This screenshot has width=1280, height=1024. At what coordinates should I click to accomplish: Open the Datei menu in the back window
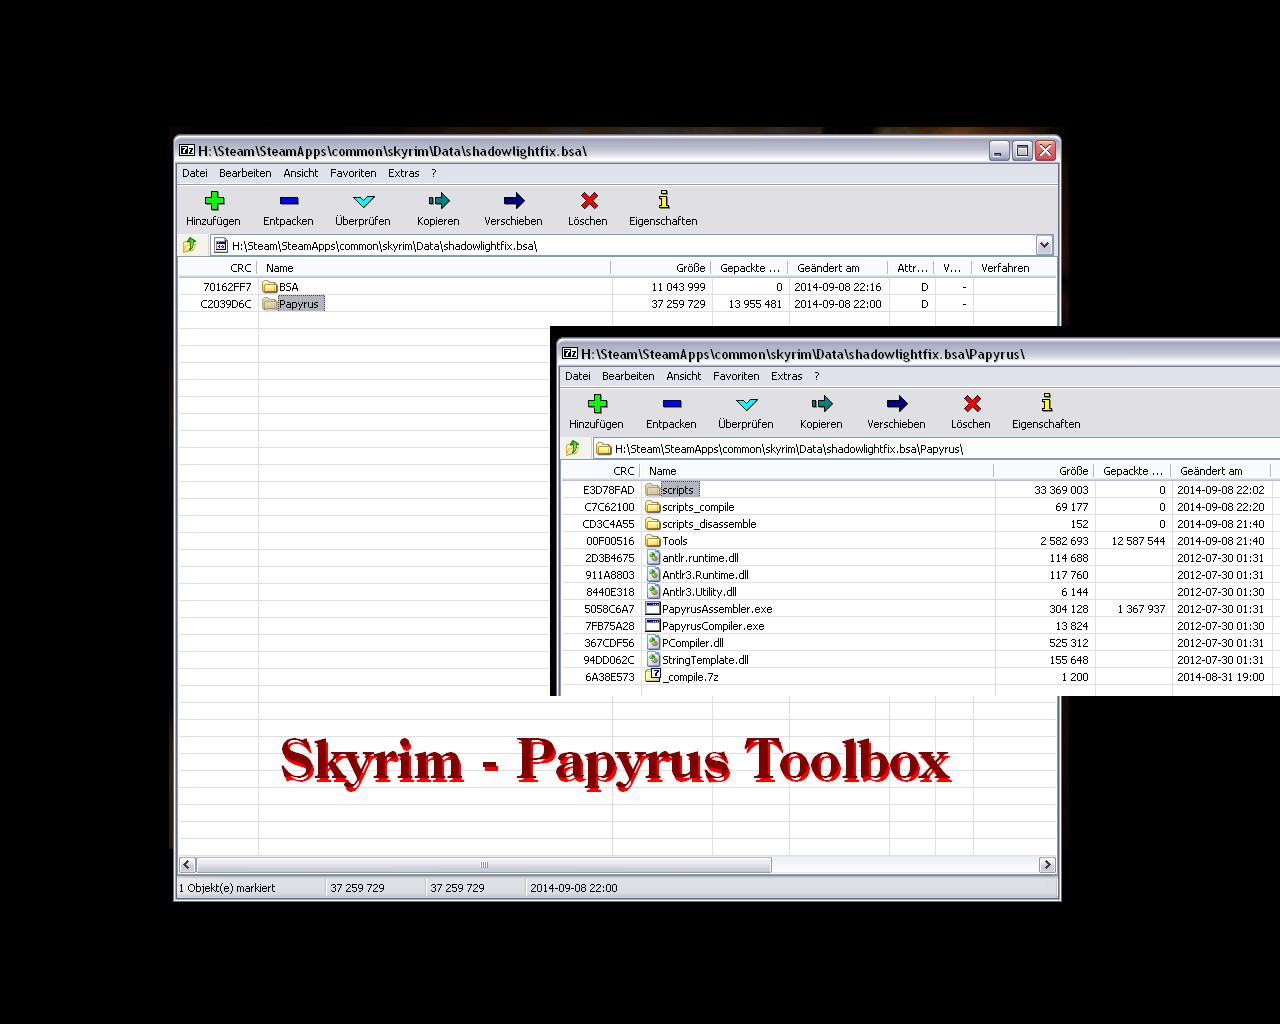tap(195, 173)
